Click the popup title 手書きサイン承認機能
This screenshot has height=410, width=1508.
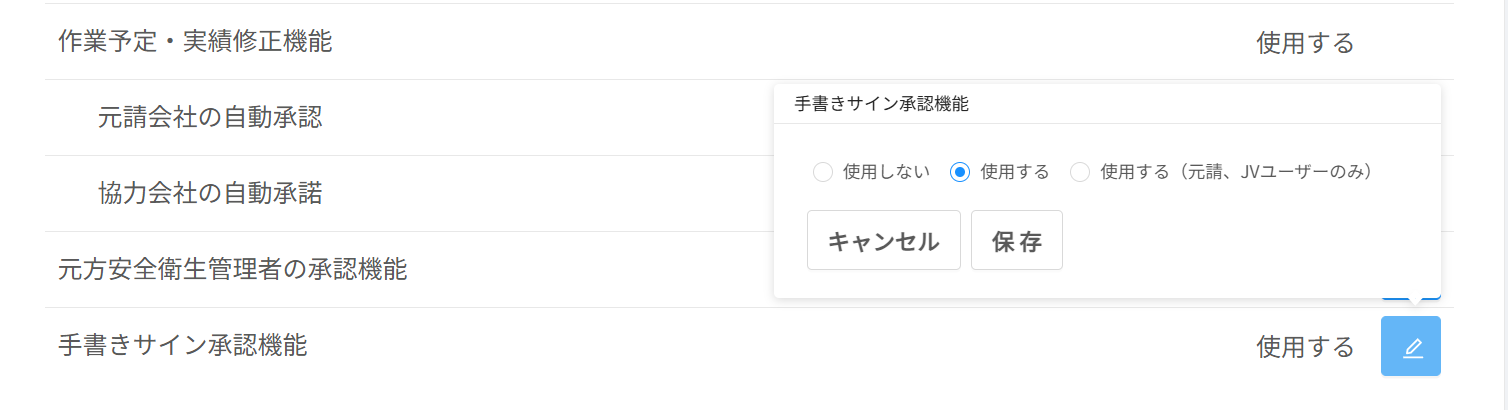click(881, 103)
